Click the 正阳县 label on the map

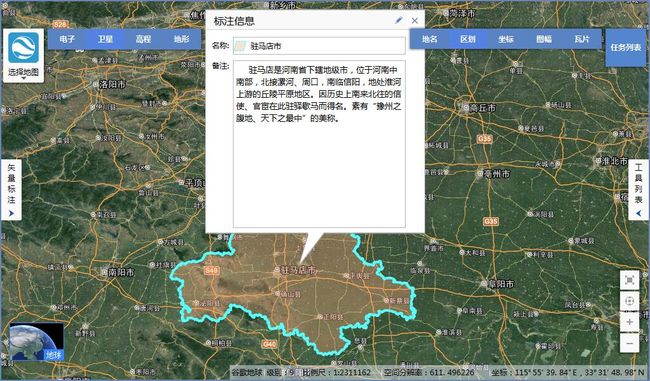[333, 317]
